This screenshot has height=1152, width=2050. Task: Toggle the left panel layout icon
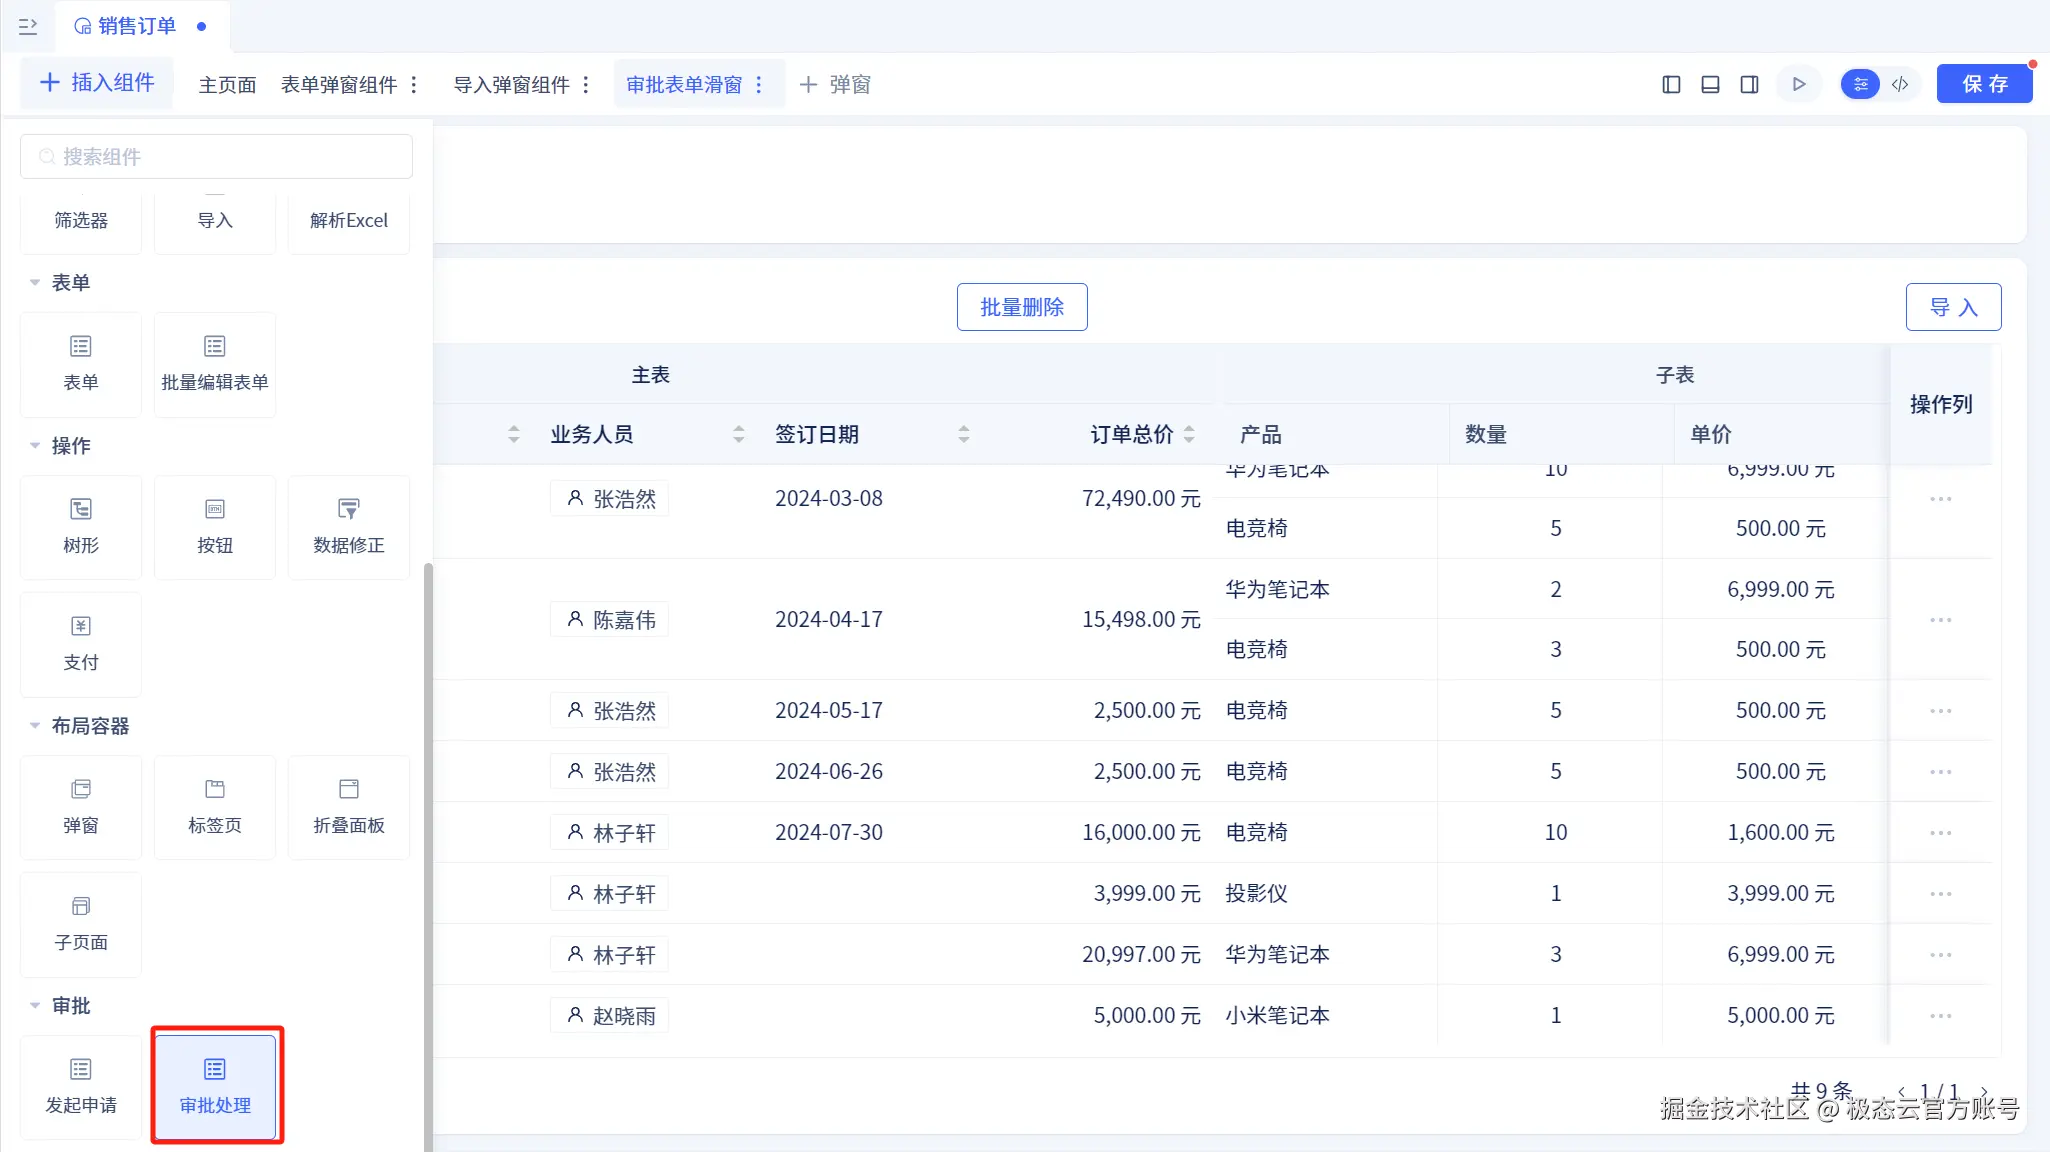pos(1671,85)
